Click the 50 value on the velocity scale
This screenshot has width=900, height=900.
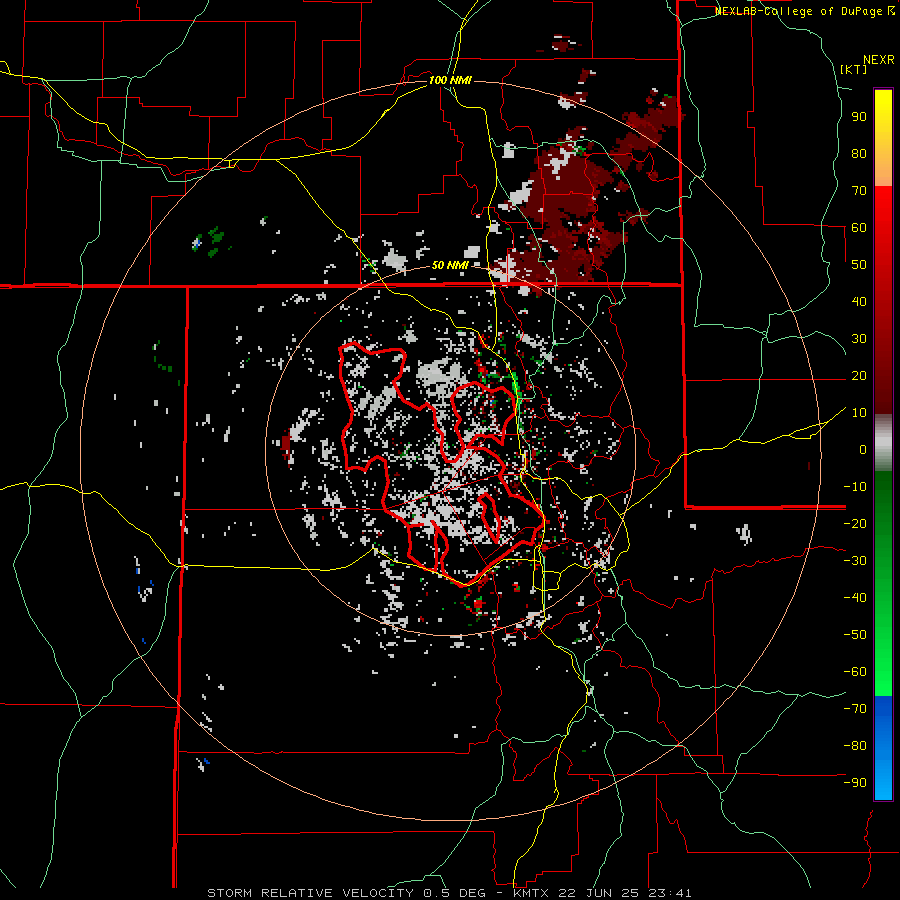click(x=859, y=265)
